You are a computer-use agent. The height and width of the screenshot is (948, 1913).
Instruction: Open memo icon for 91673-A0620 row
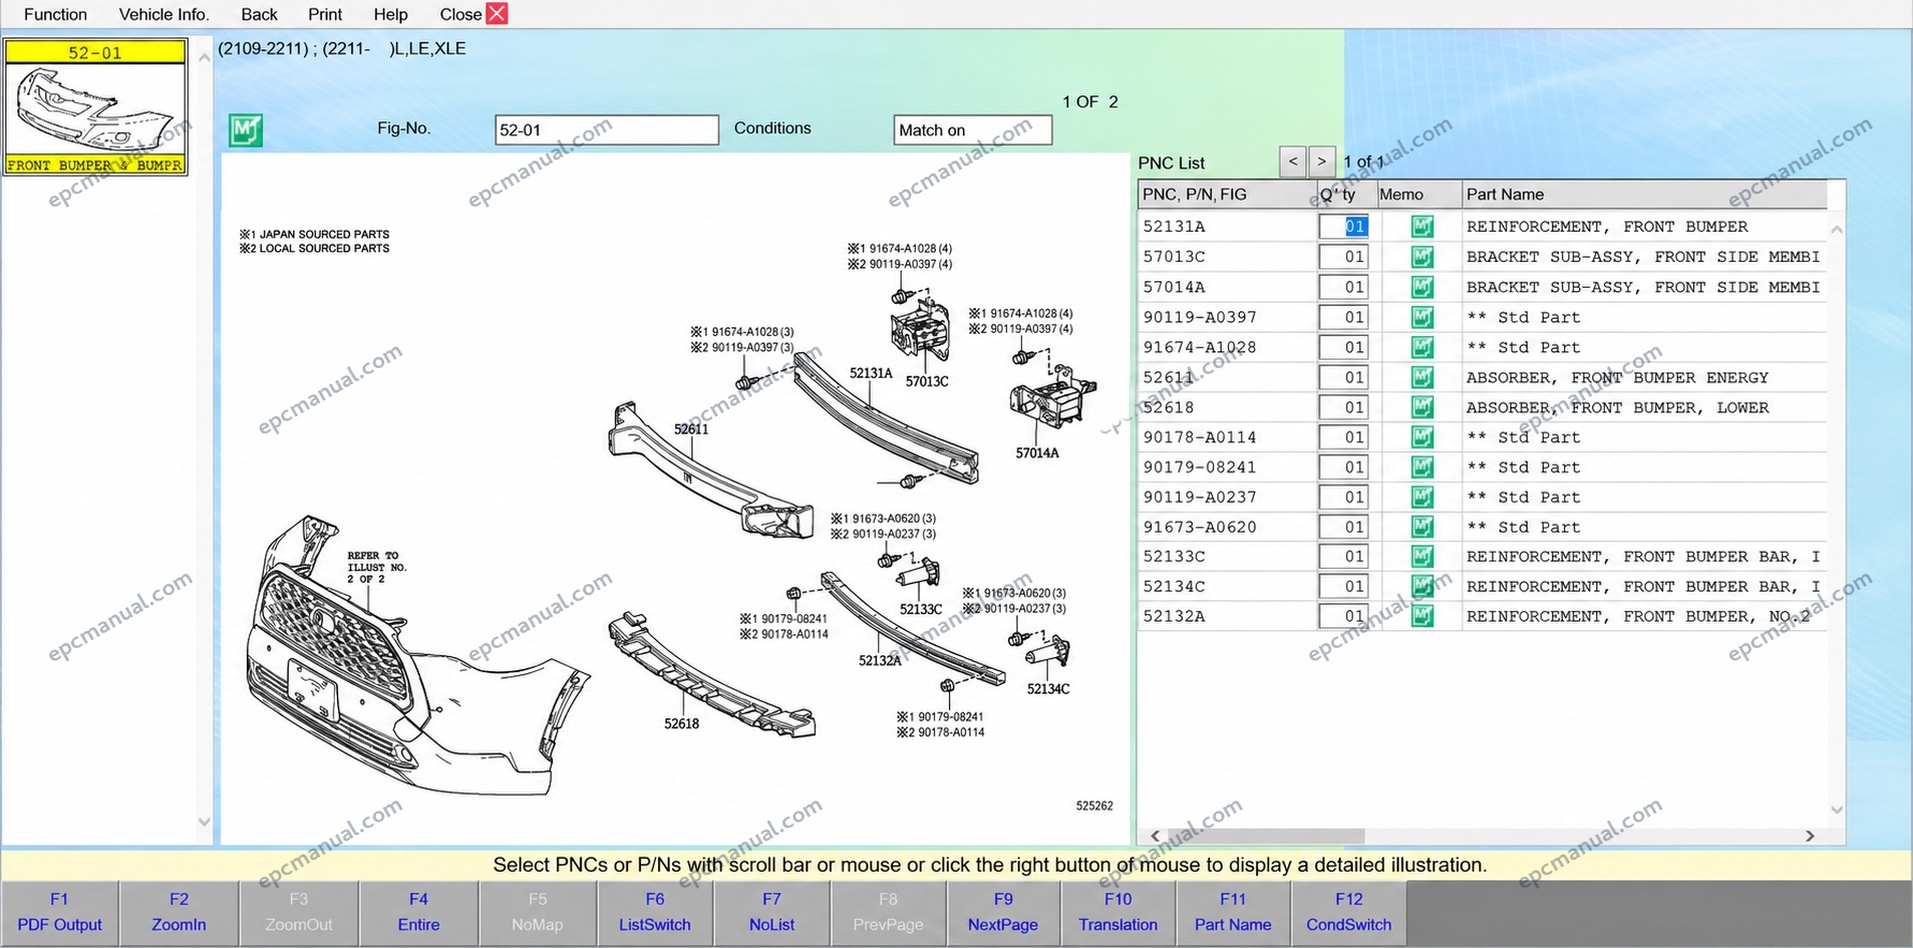click(1421, 527)
